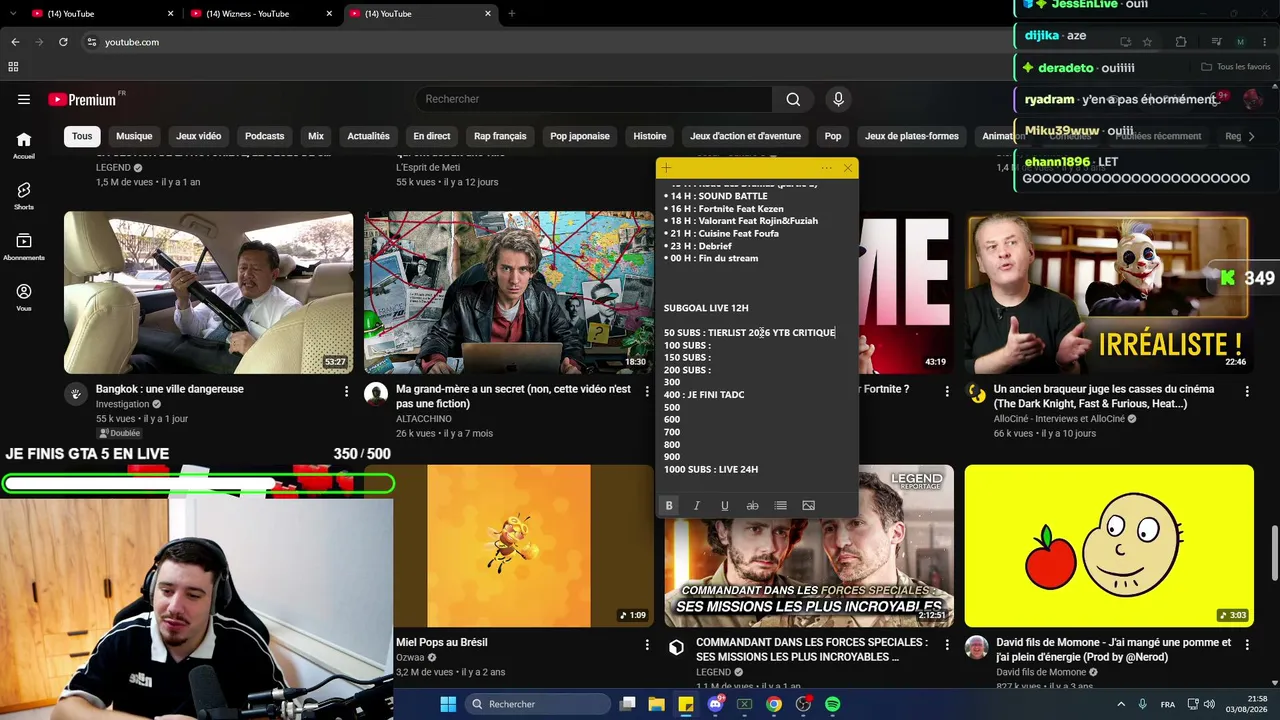Open options for the Ancien braqueur video
Viewport: 1280px width, 720px height.
click(1246, 391)
